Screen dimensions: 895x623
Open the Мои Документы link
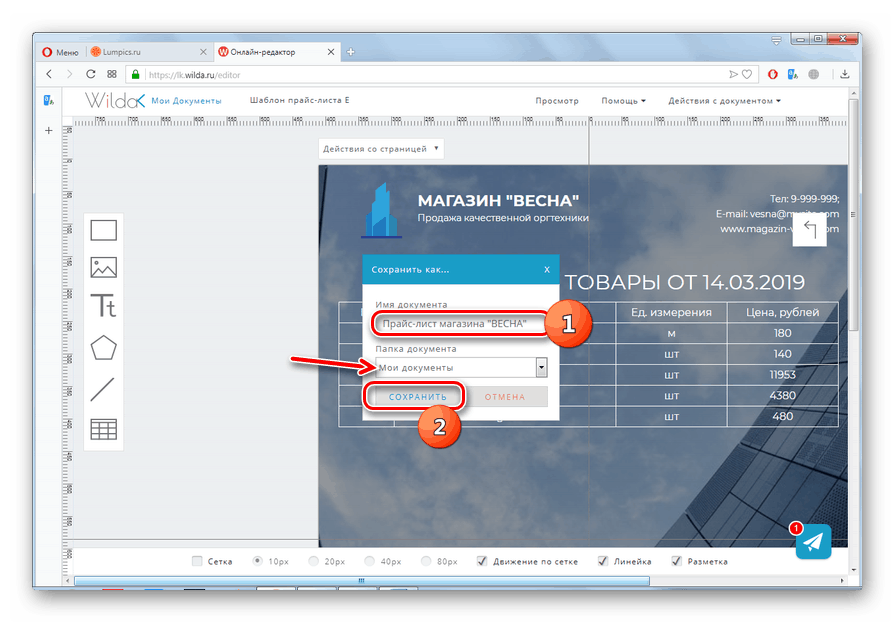point(186,101)
